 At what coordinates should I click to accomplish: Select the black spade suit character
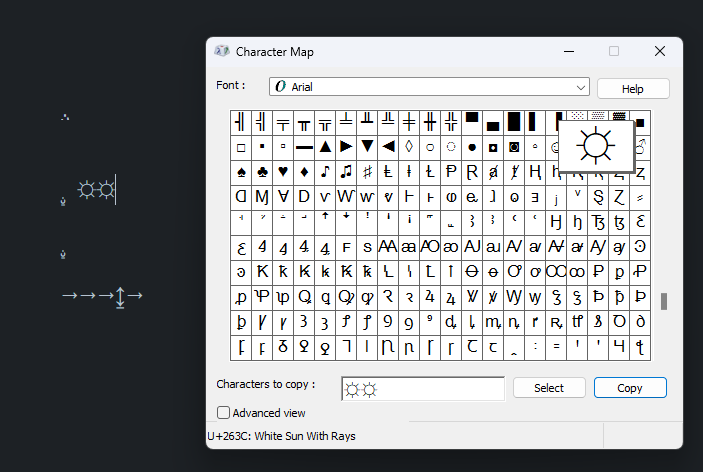pyautogui.click(x=241, y=171)
